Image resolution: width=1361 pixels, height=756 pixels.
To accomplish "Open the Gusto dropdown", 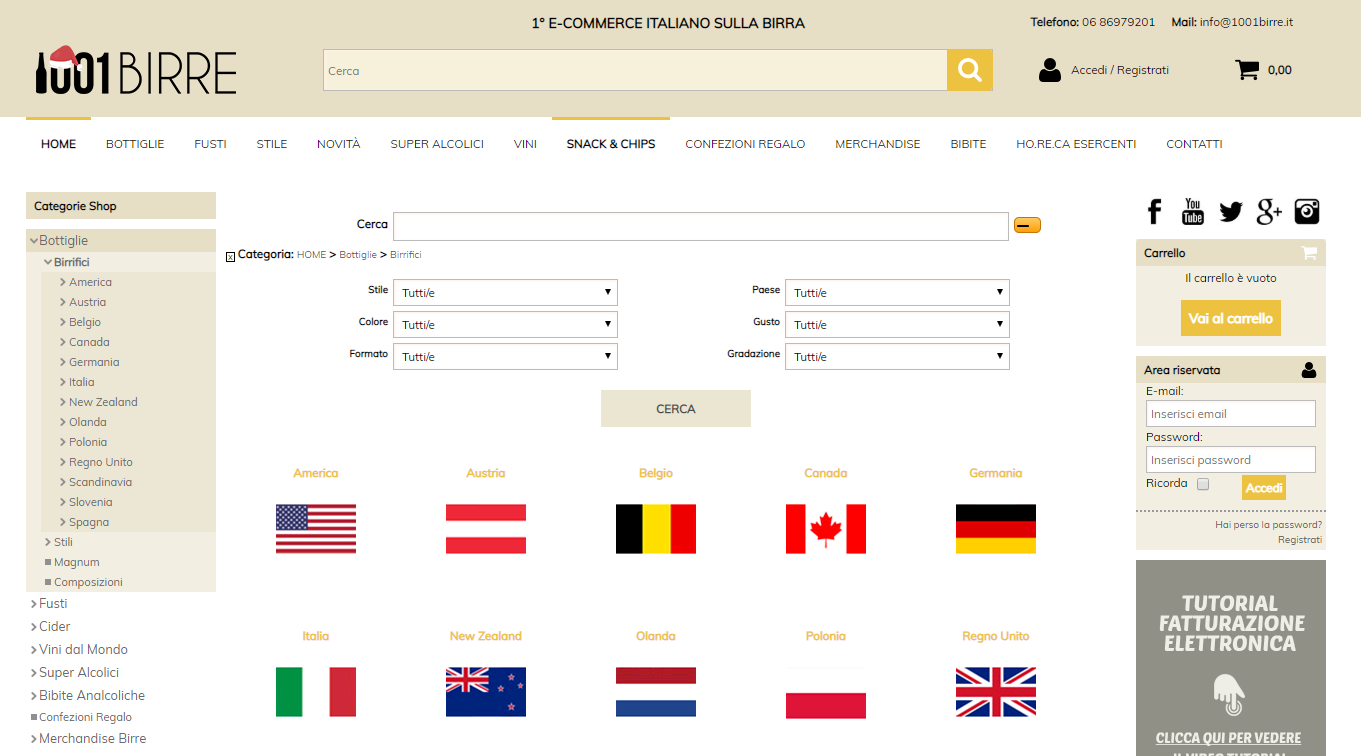I will (897, 325).
